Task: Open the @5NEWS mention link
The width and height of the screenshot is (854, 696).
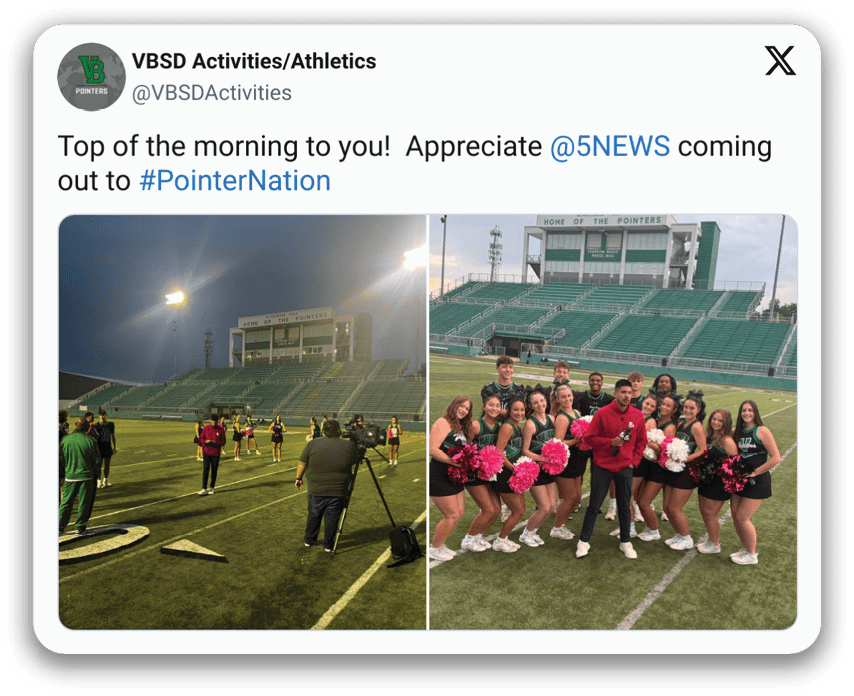Action: coord(610,146)
